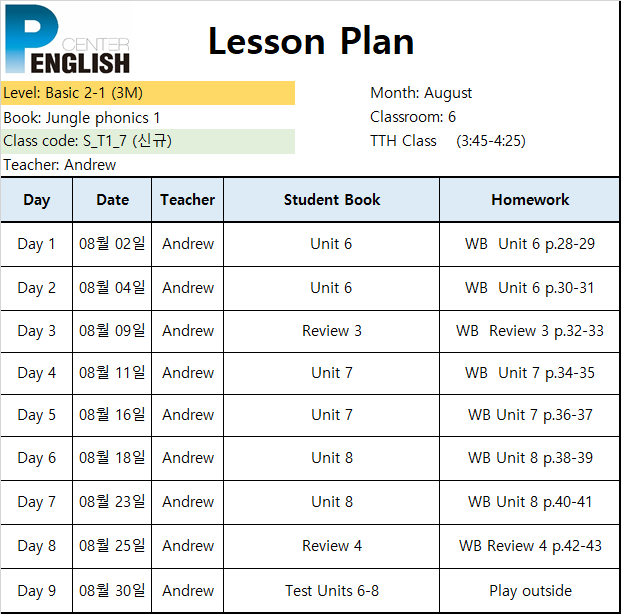Select the Day 8 date 08월 25일
Viewport: 621px width, 616px height.
(x=112, y=546)
